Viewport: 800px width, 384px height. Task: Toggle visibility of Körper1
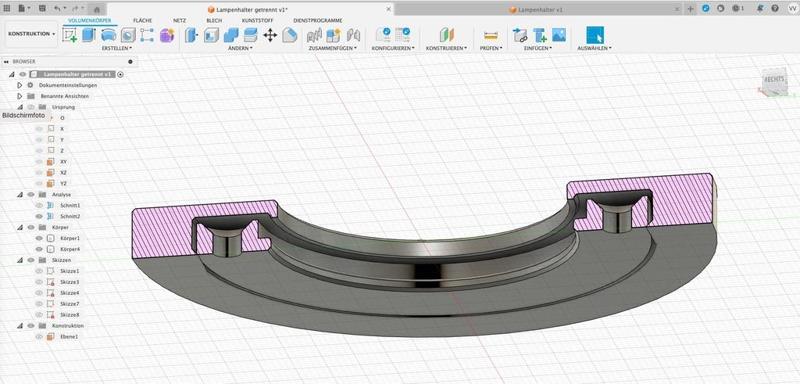(x=39, y=238)
